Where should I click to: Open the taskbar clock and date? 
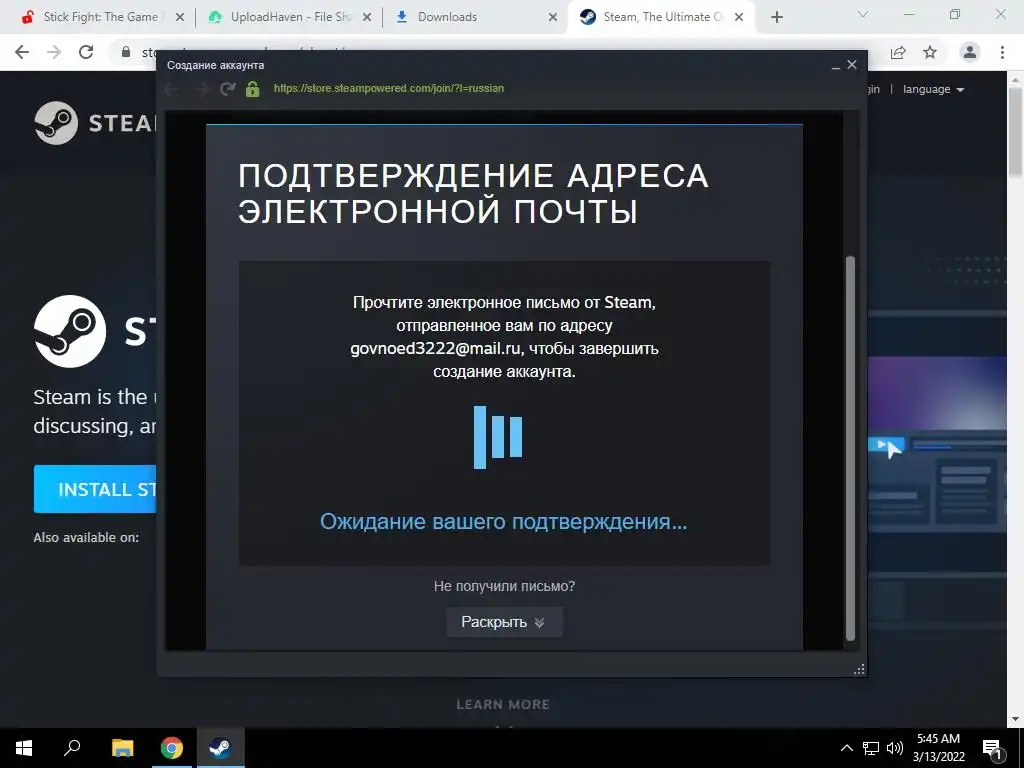point(938,748)
